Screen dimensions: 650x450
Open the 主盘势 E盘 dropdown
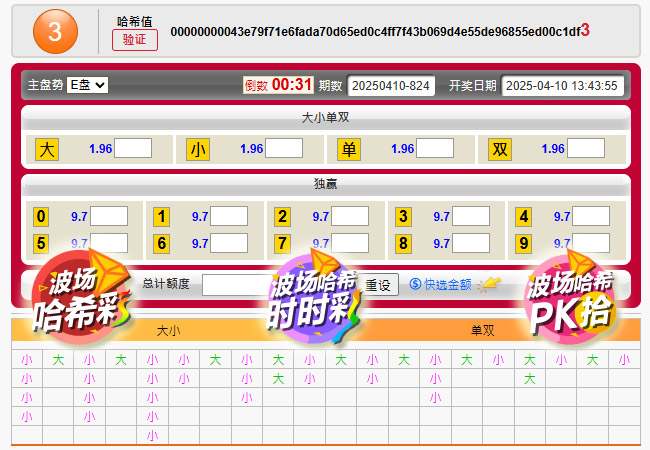pos(87,86)
